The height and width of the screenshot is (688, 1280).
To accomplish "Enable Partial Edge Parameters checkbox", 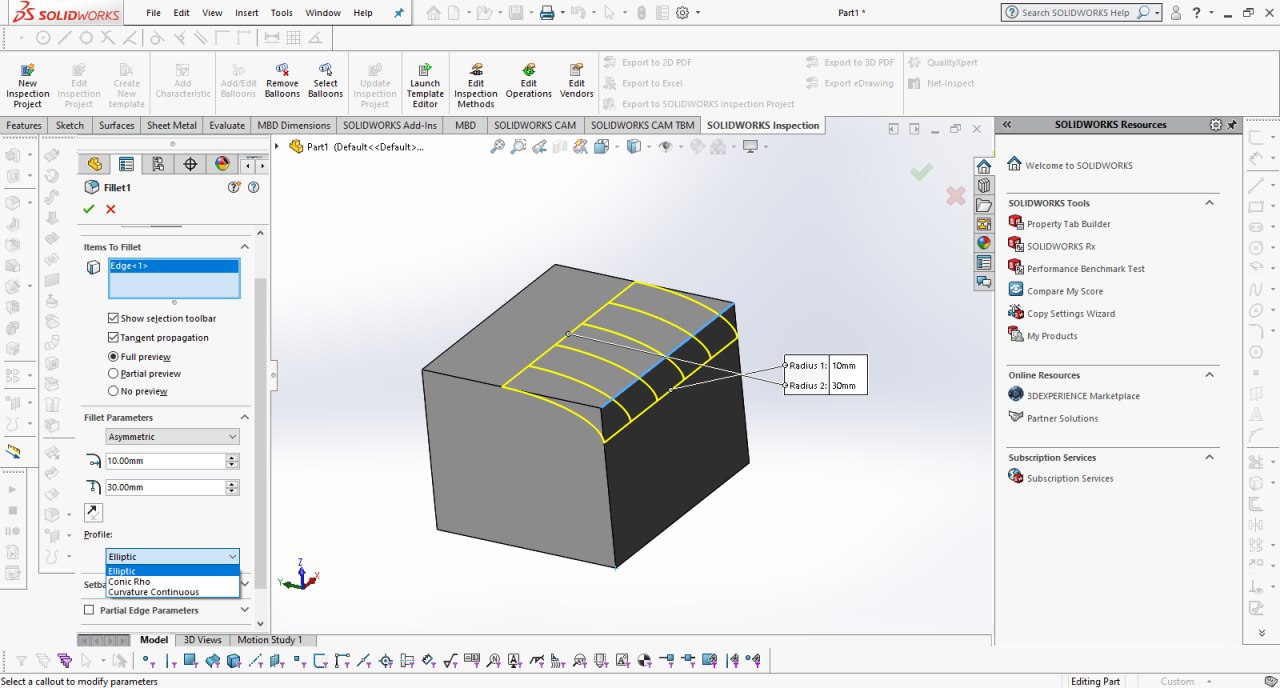I will (89, 610).
